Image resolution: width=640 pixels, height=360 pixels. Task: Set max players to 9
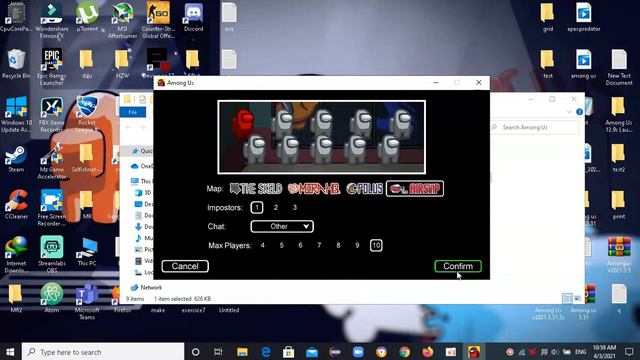click(357, 245)
